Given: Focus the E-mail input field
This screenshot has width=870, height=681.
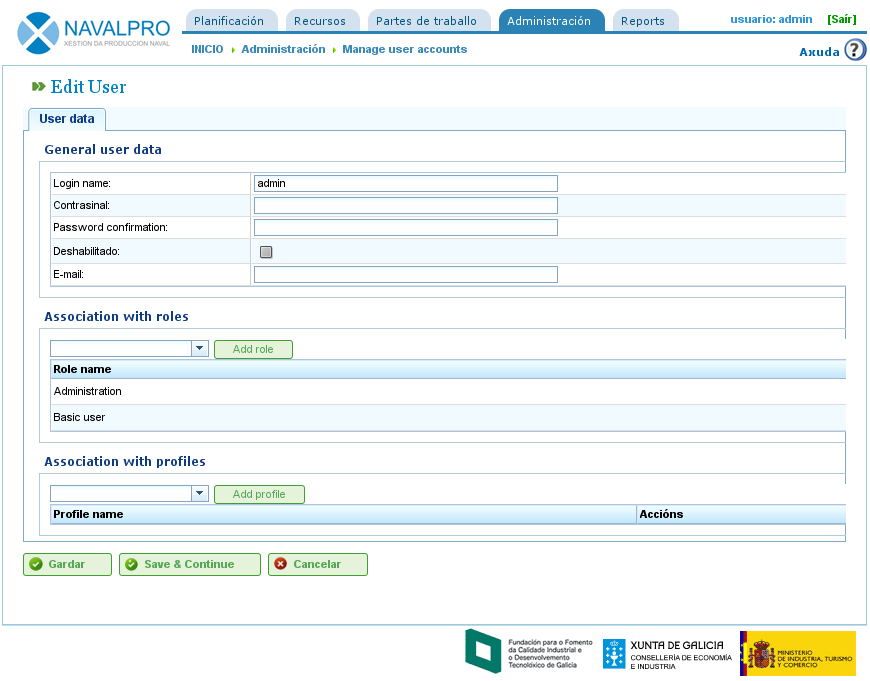Looking at the screenshot, I should (x=405, y=275).
